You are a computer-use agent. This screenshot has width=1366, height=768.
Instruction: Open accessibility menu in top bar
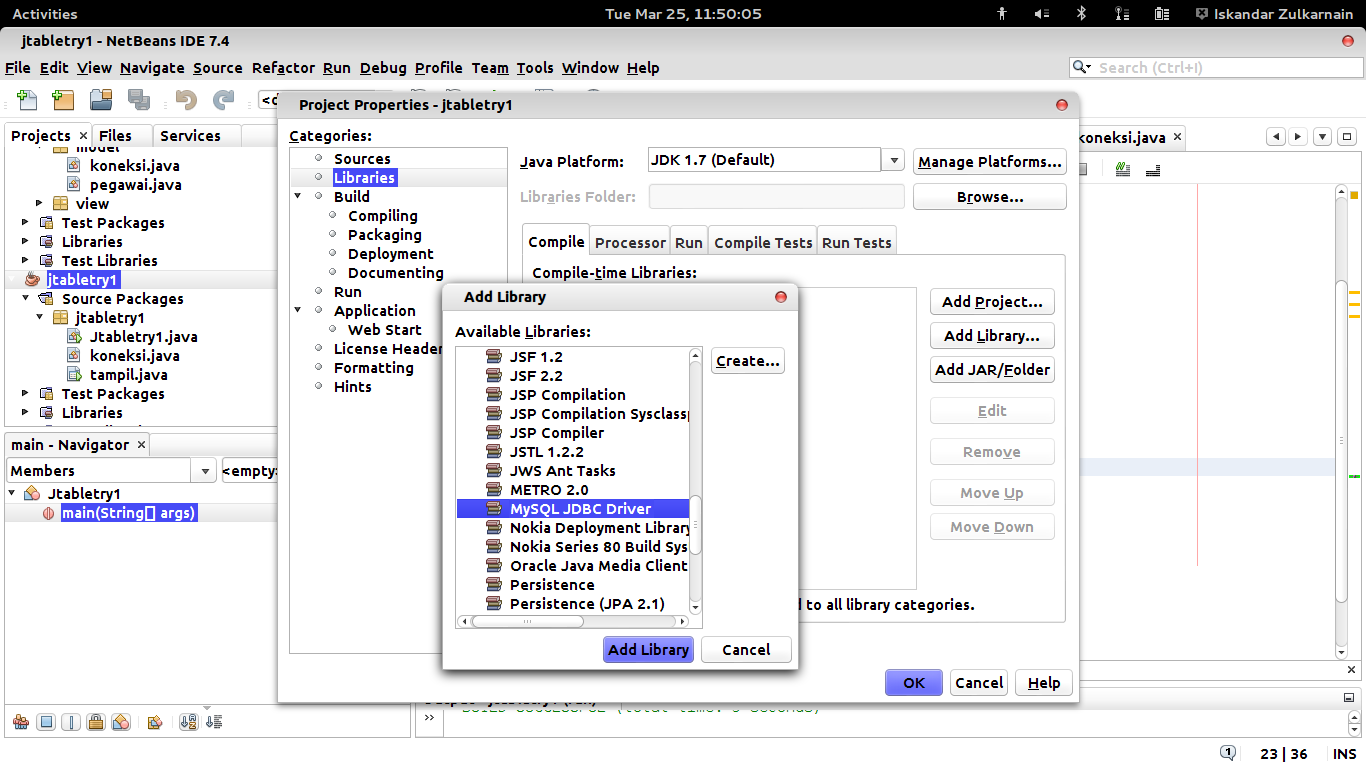point(1002,14)
